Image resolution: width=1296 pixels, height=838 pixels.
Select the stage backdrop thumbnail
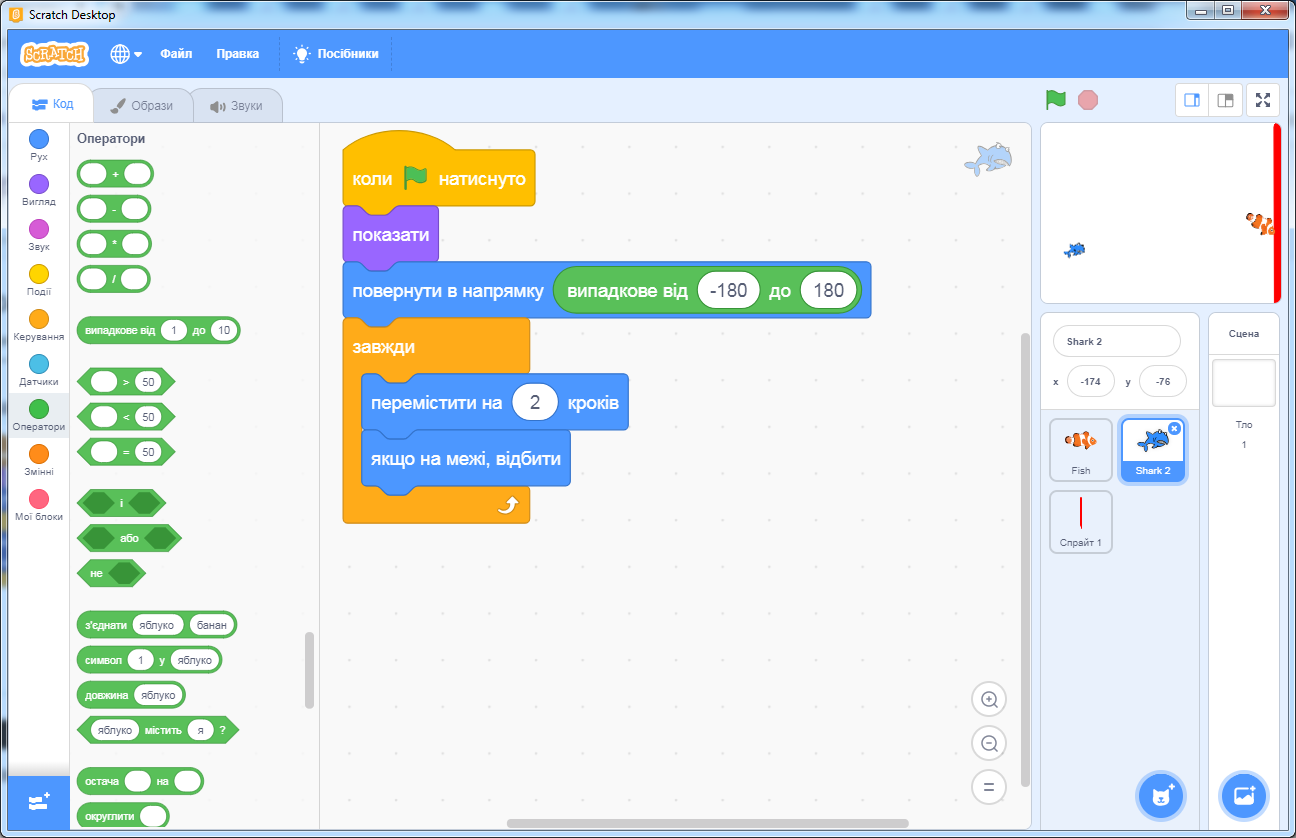(x=1244, y=383)
